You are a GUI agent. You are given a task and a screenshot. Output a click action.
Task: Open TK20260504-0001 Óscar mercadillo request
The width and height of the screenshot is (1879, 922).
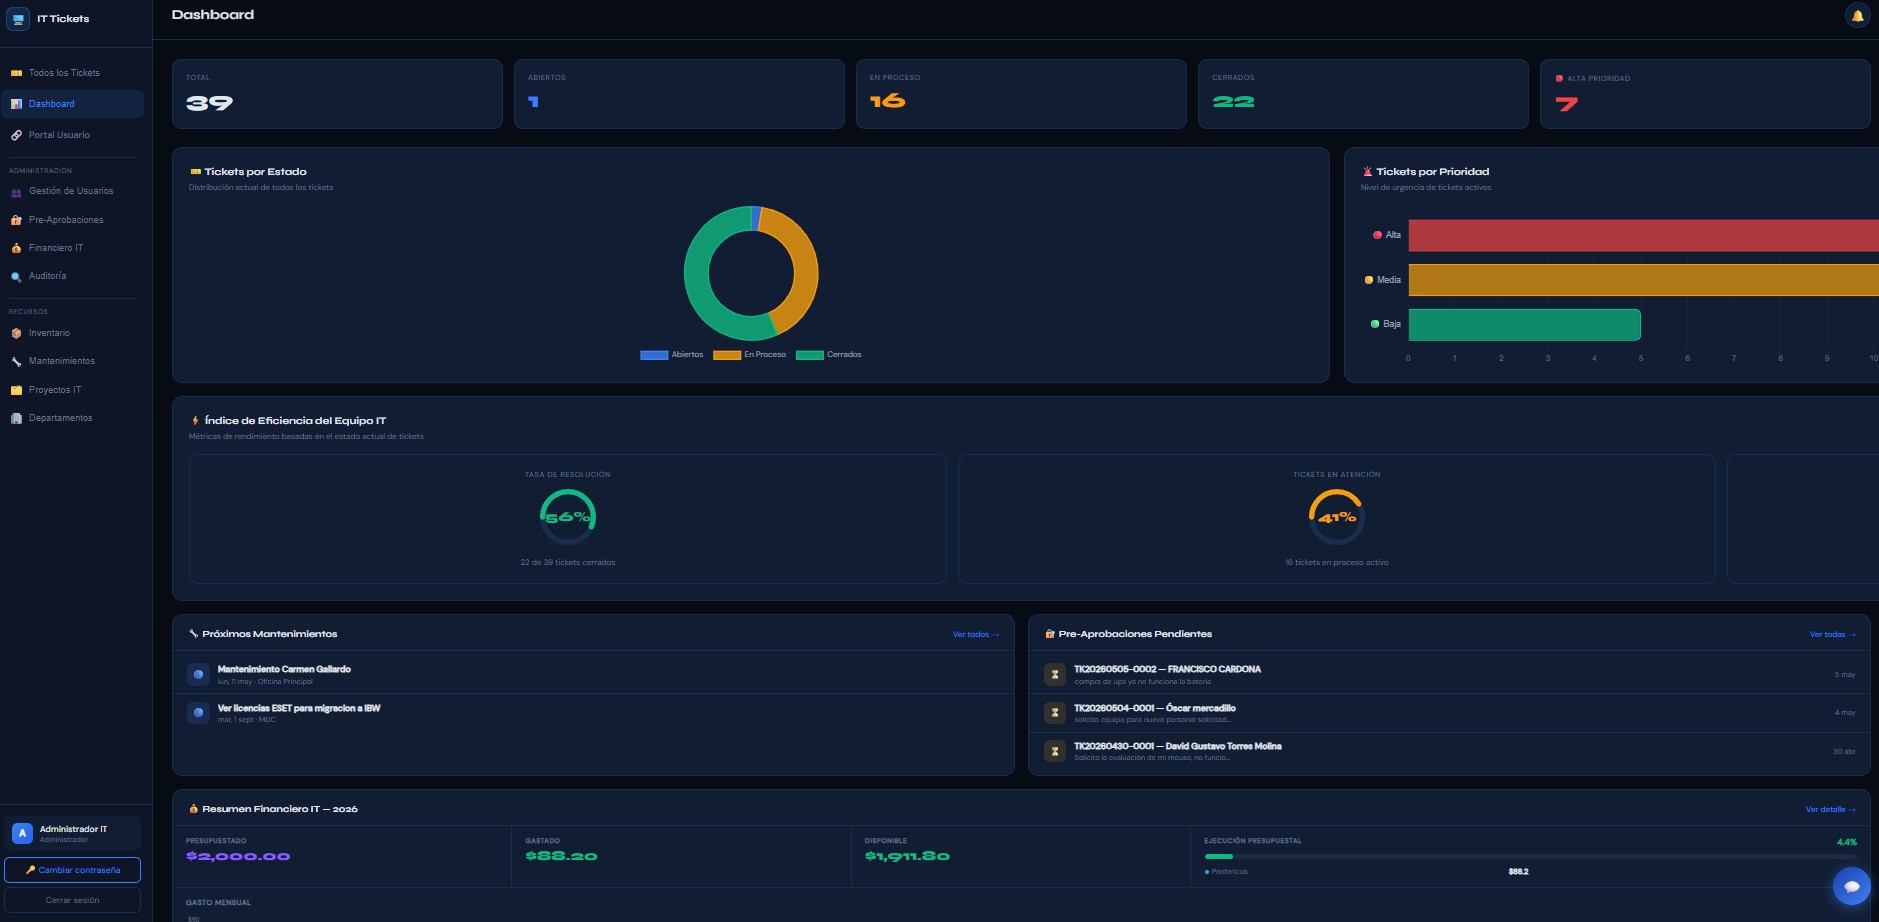1449,713
